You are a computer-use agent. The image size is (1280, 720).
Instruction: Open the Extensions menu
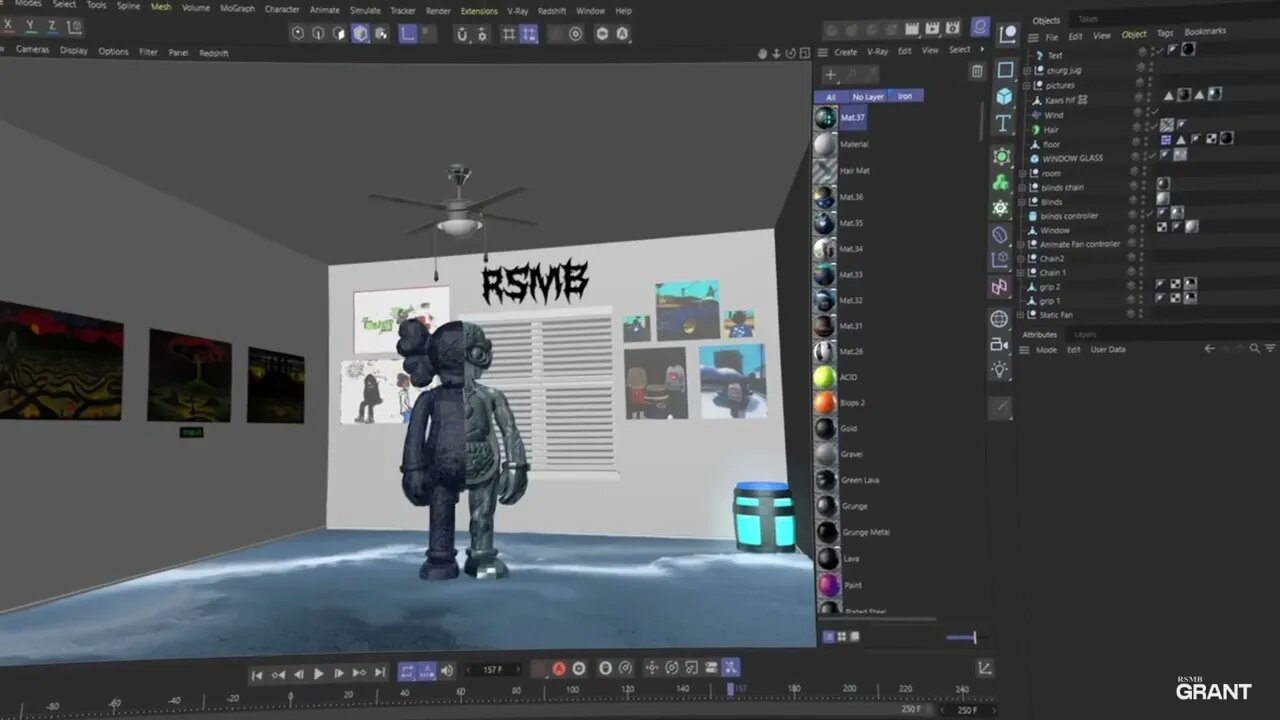pos(479,11)
